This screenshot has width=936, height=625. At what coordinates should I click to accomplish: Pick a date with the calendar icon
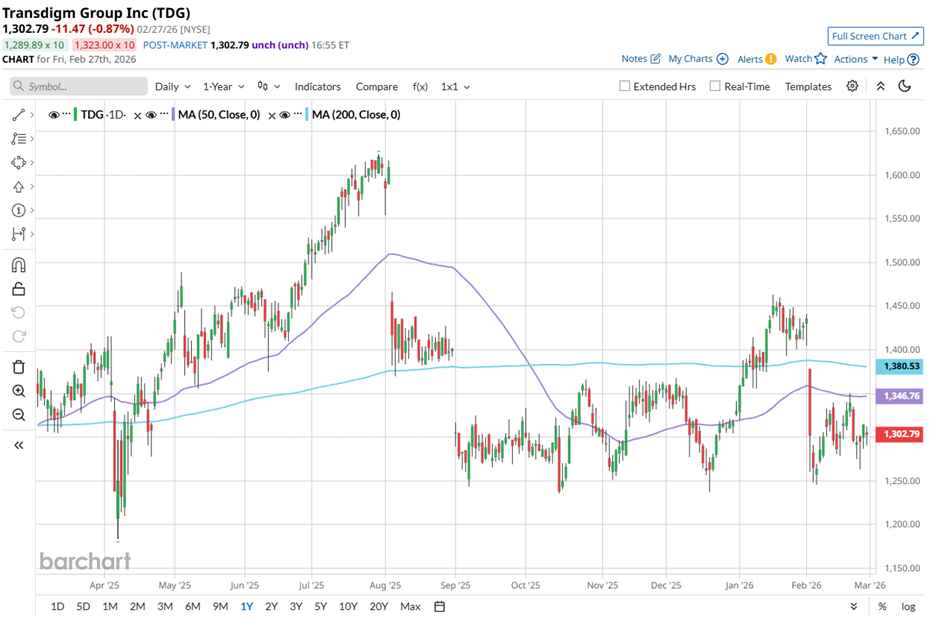click(x=440, y=606)
